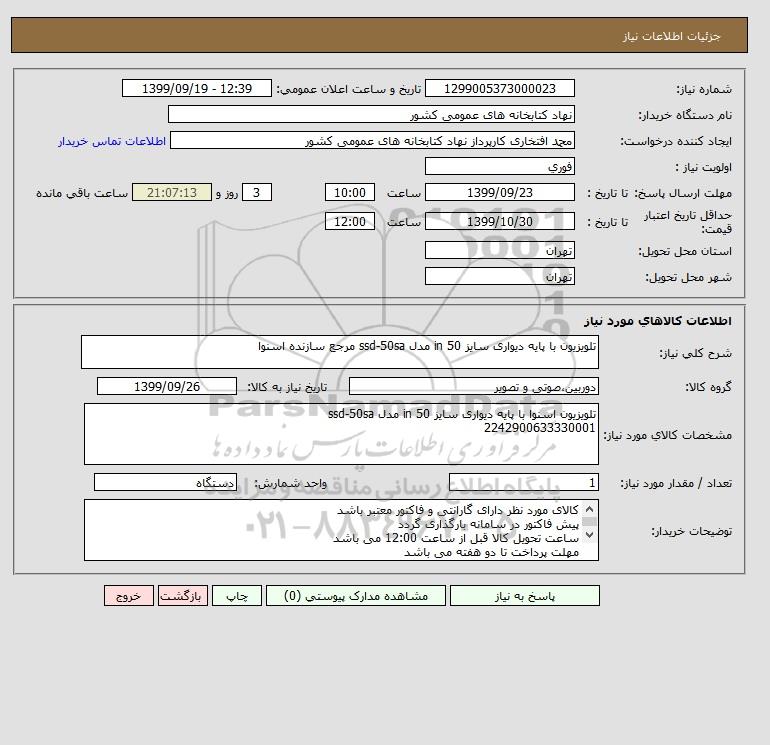This screenshot has height=745, width=770.
Task: Click the buyer notes text area
Action: coord(341,530)
